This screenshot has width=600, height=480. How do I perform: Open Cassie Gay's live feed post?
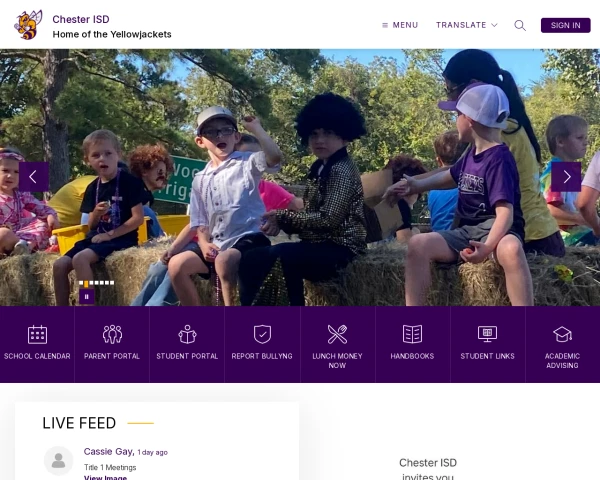pos(109,452)
